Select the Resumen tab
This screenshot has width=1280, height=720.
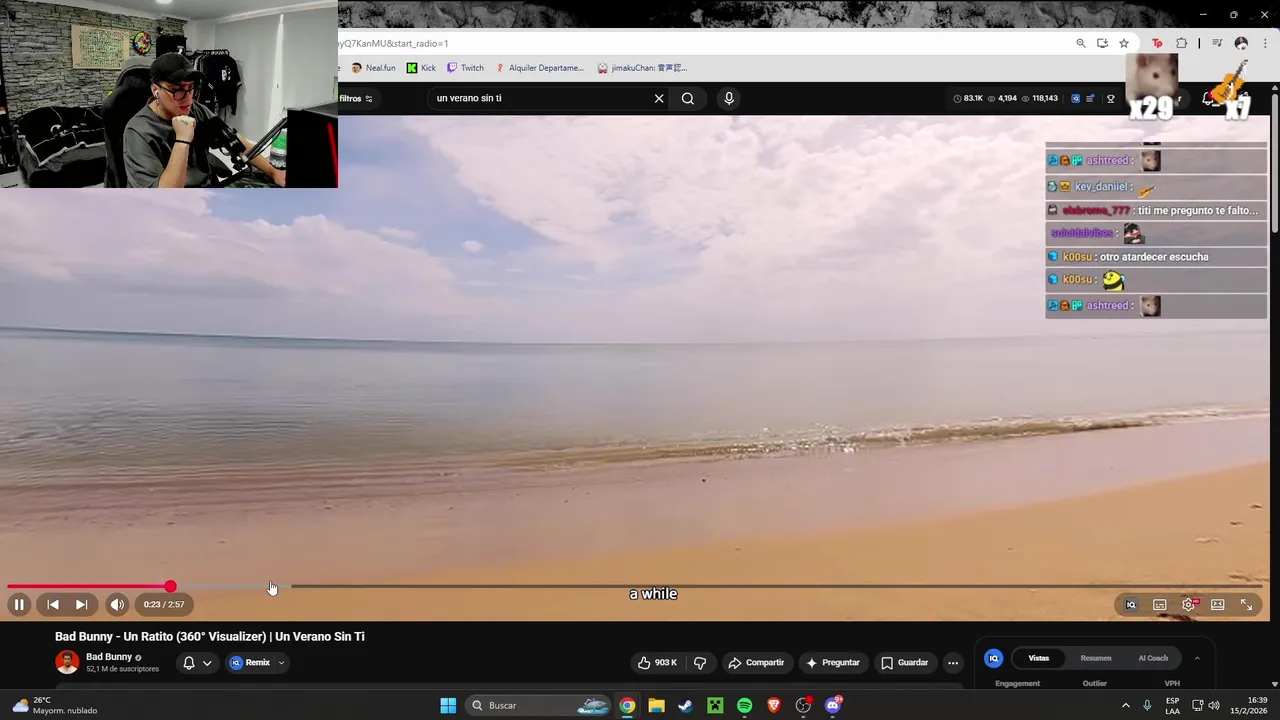pos(1096,658)
